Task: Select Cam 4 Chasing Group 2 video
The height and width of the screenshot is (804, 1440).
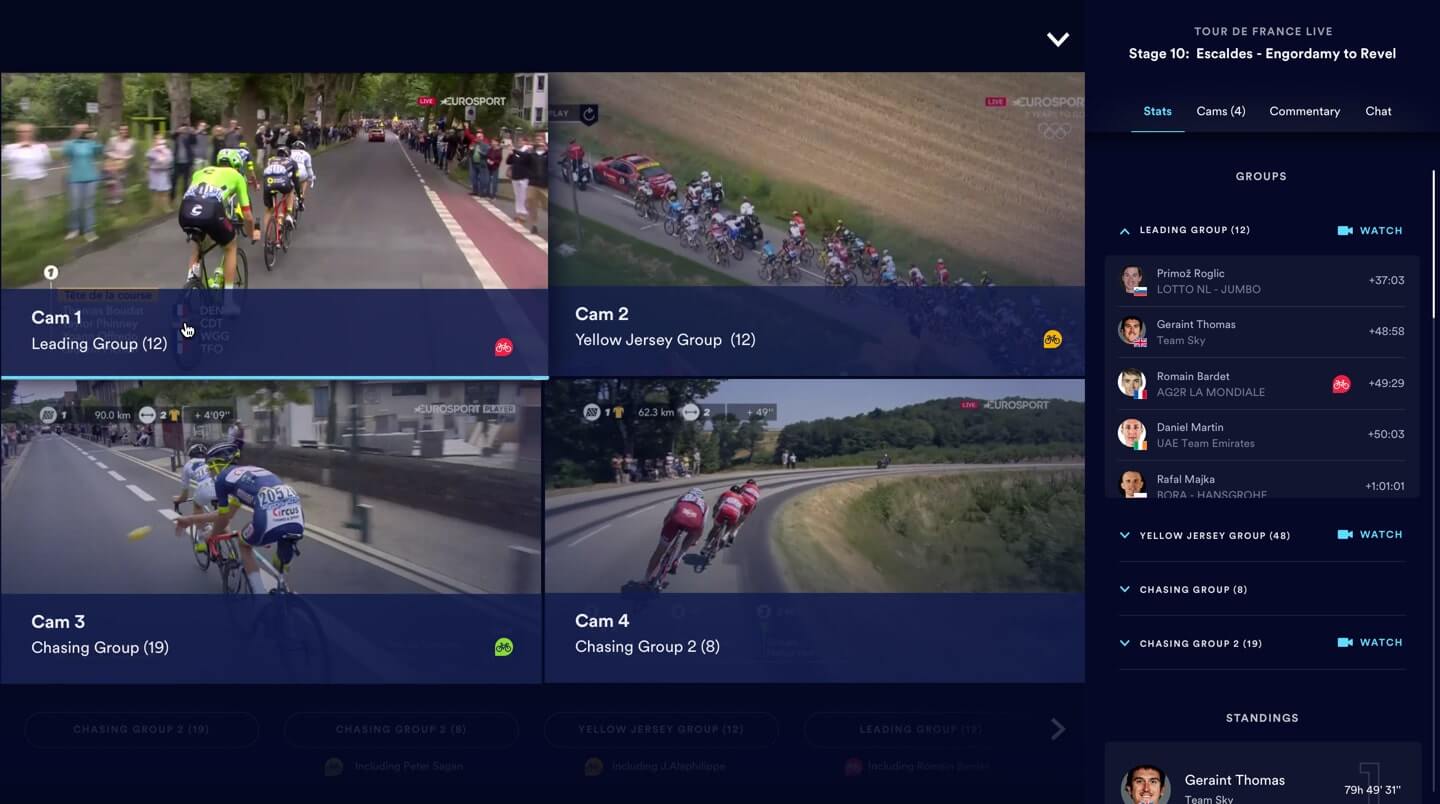Action: [814, 530]
